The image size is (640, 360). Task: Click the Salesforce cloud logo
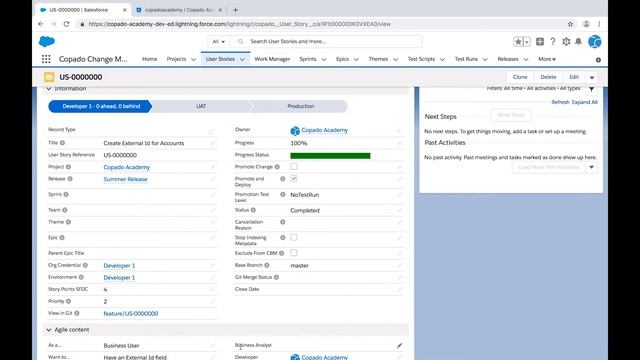coord(47,41)
